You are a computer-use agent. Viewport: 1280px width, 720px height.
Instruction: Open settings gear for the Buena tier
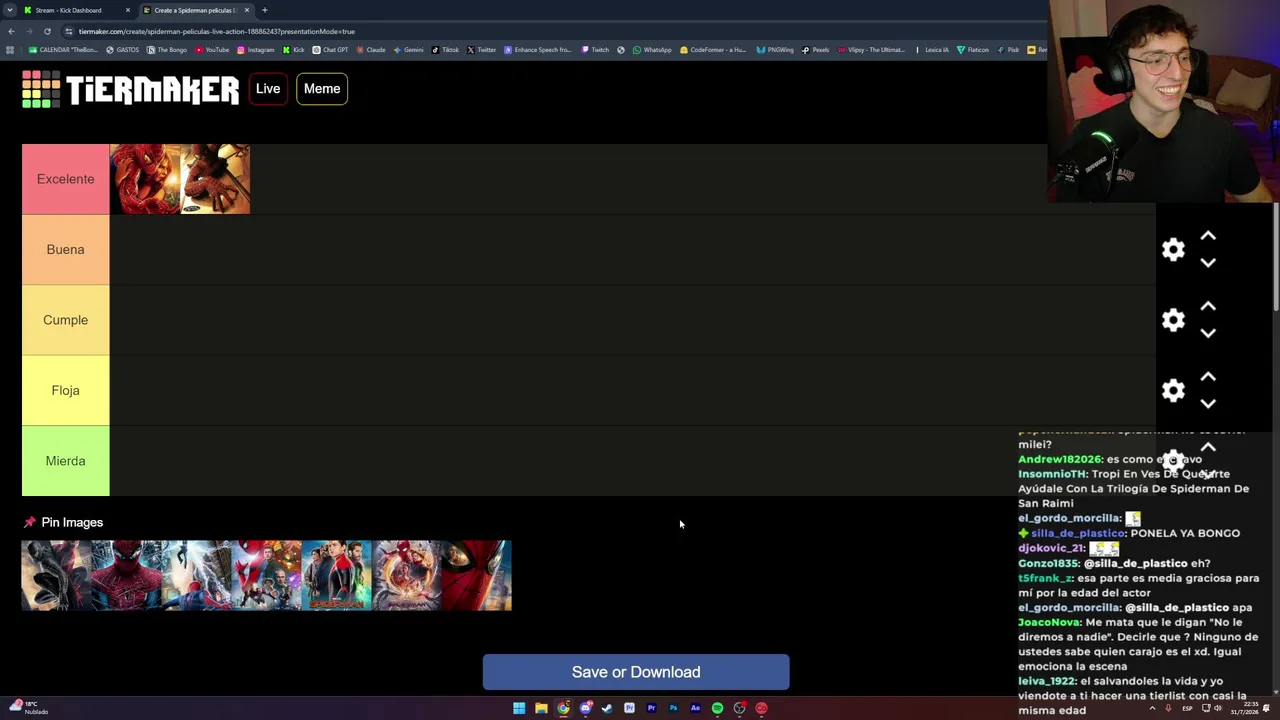pos(1173,249)
